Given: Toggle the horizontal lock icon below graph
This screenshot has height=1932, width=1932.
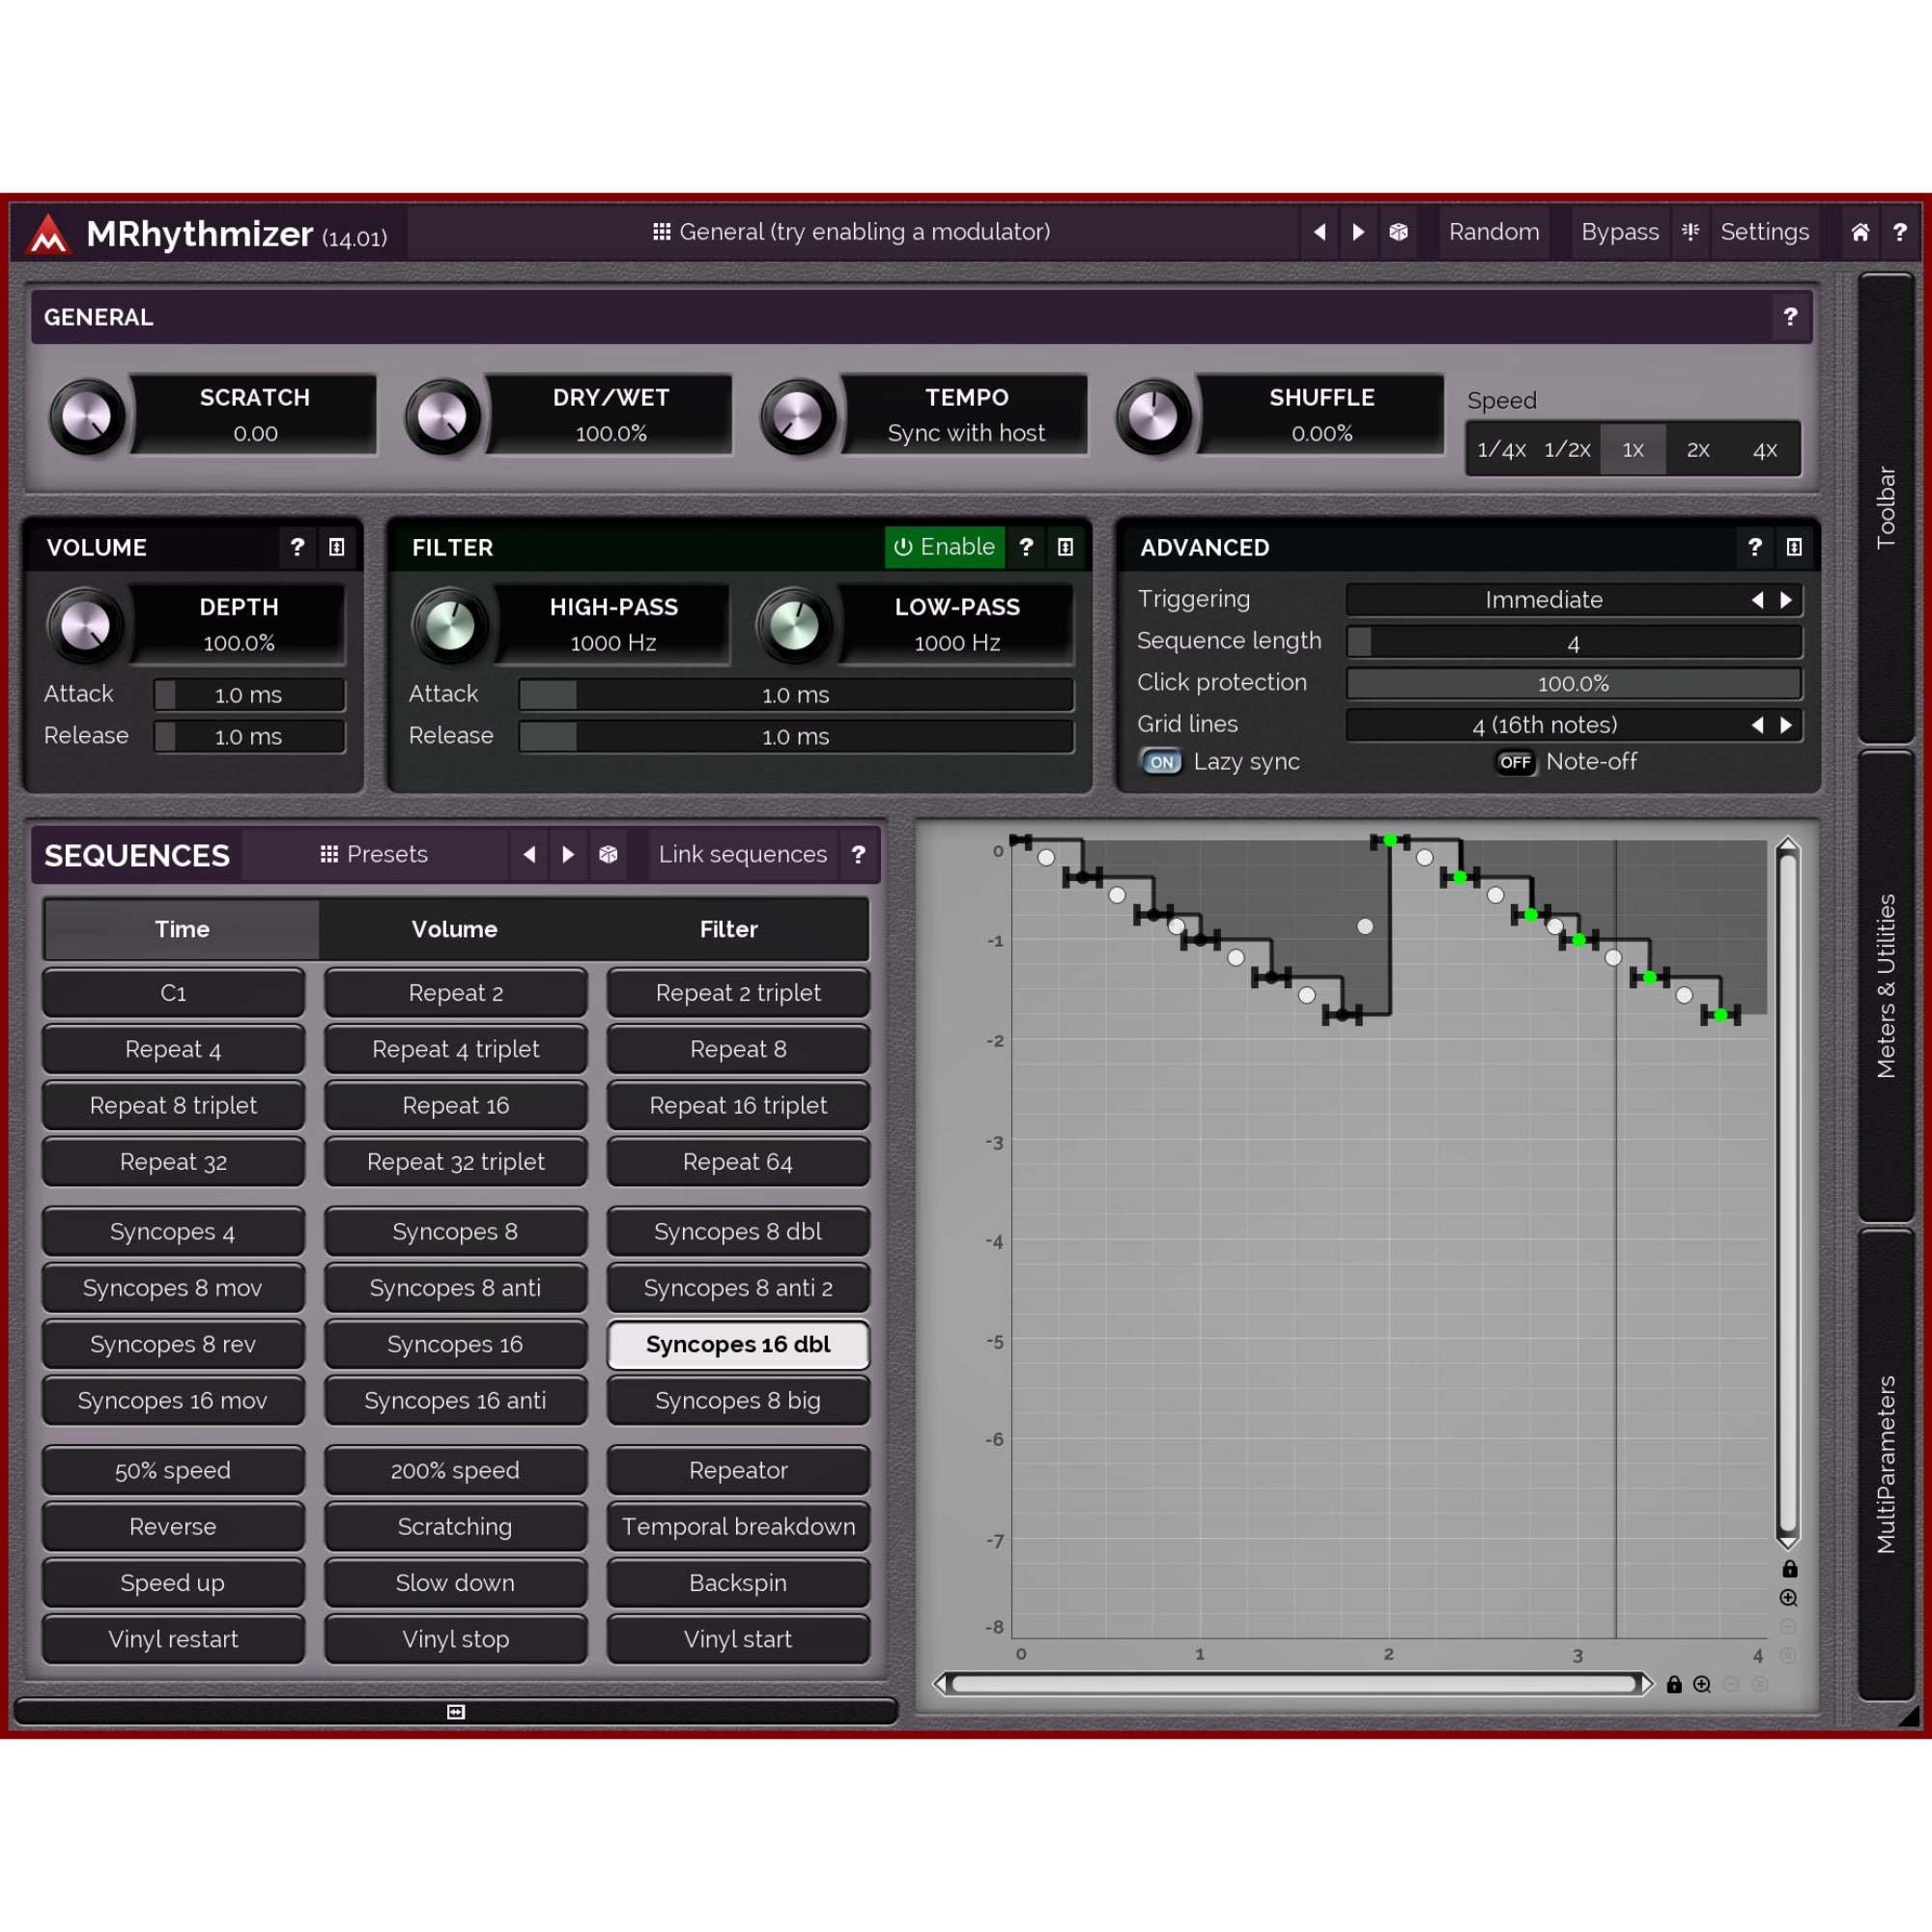Looking at the screenshot, I should tap(1674, 1684).
